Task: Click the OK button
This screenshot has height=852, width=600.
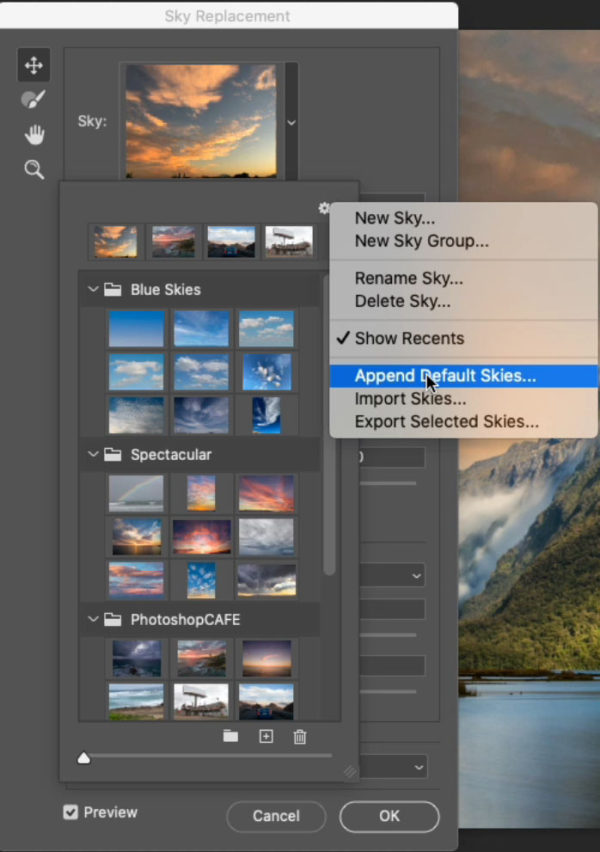Action: coord(389,816)
